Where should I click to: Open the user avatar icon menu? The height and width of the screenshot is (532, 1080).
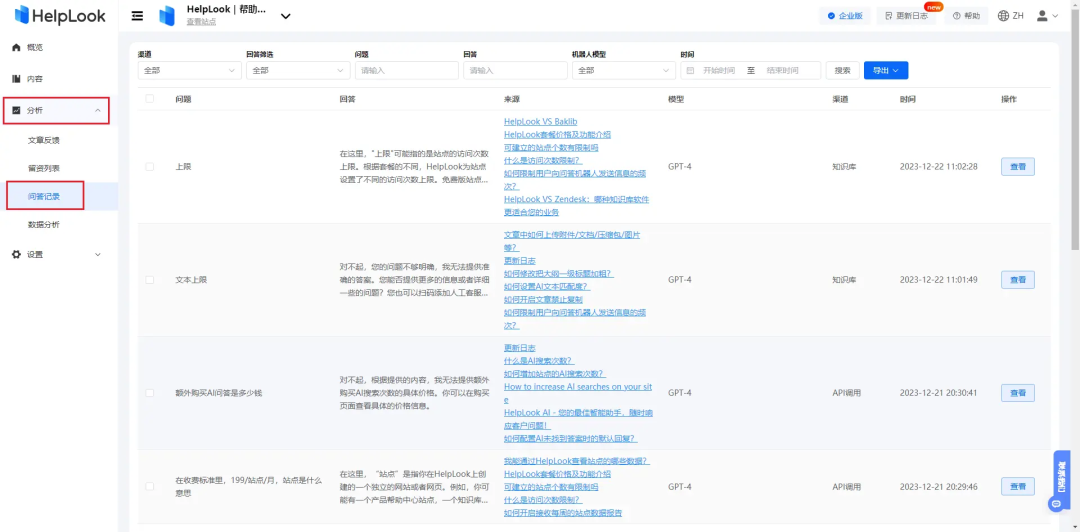point(1043,16)
